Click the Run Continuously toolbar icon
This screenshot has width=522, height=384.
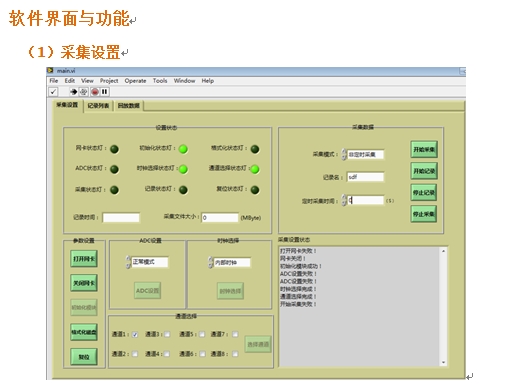tap(84, 92)
